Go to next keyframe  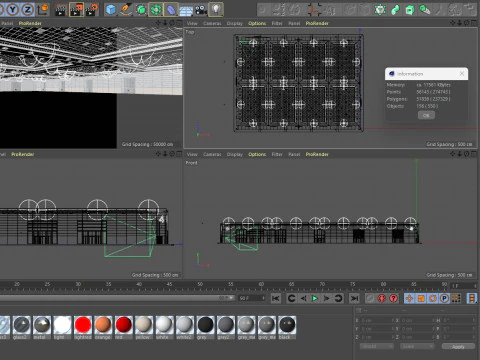pos(338,298)
